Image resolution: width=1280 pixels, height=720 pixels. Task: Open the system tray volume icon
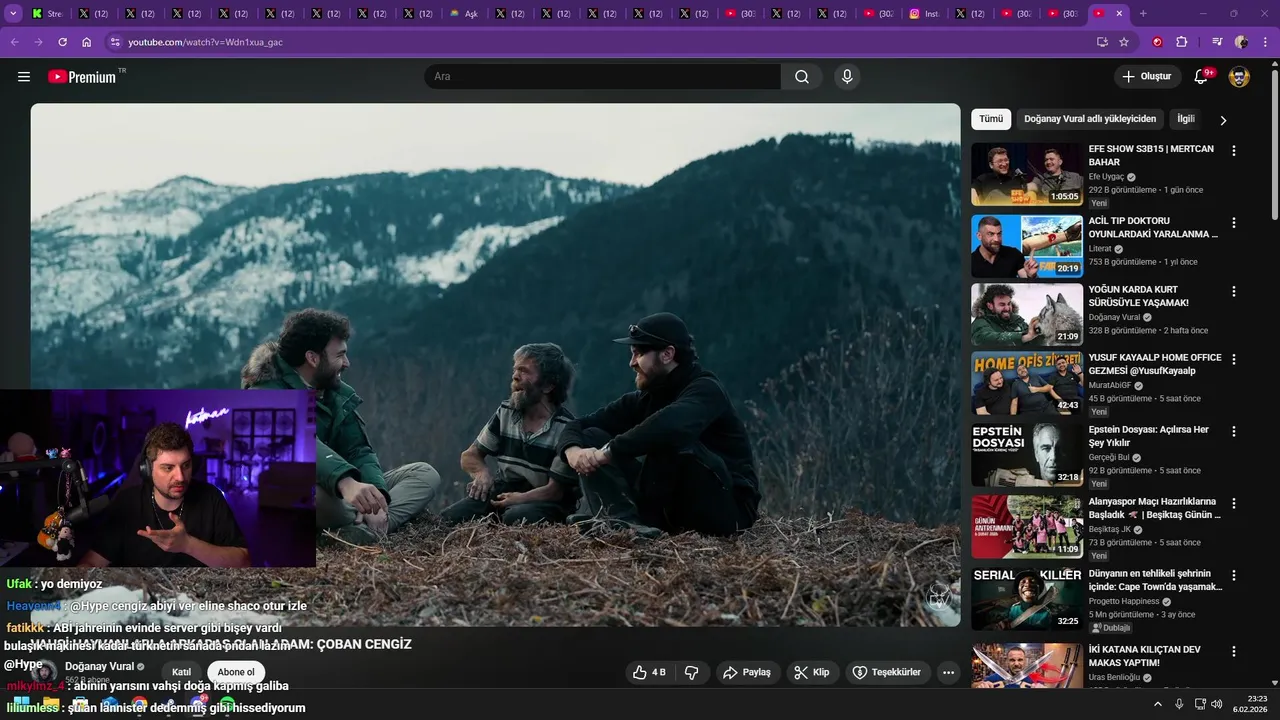coord(1217,704)
